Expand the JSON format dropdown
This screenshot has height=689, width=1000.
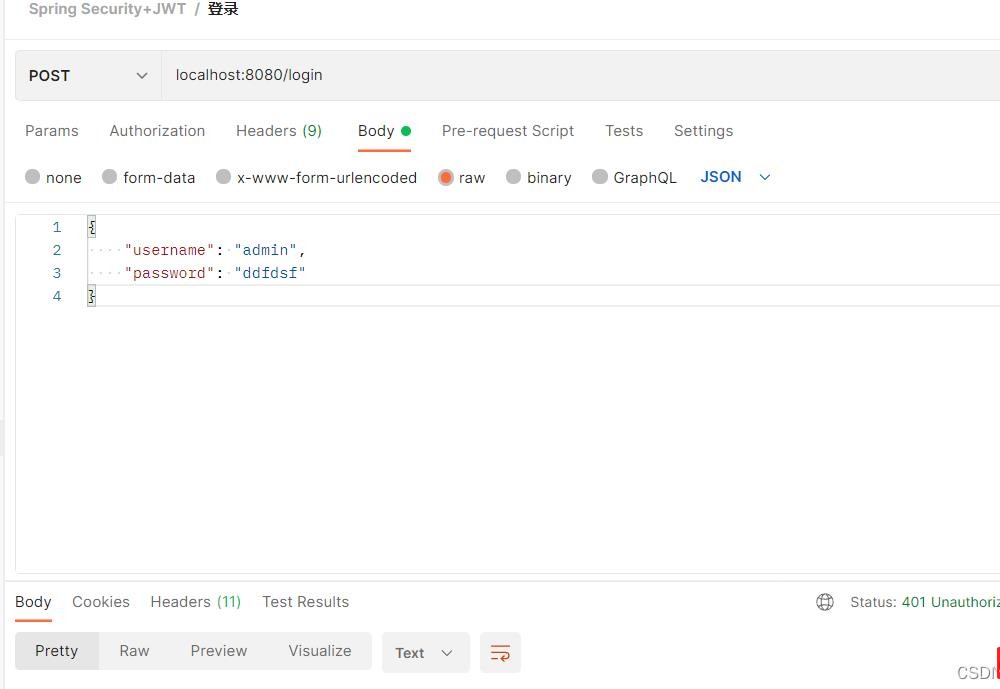tap(736, 177)
